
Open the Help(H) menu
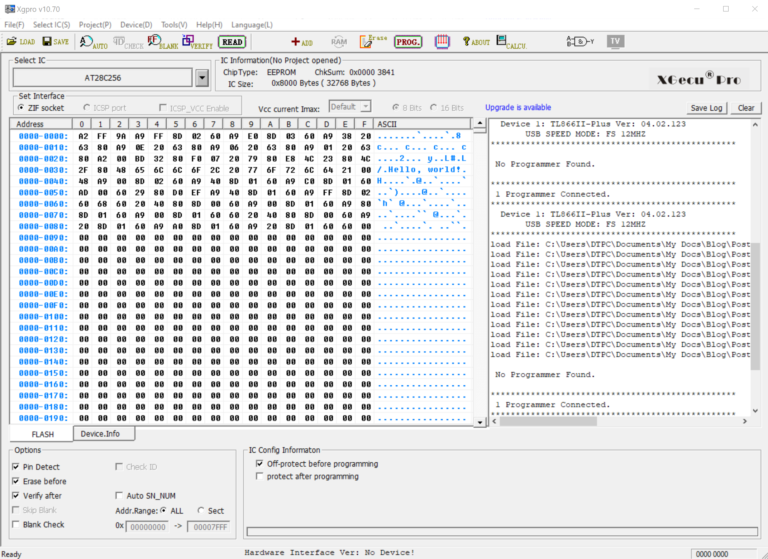click(x=209, y=24)
